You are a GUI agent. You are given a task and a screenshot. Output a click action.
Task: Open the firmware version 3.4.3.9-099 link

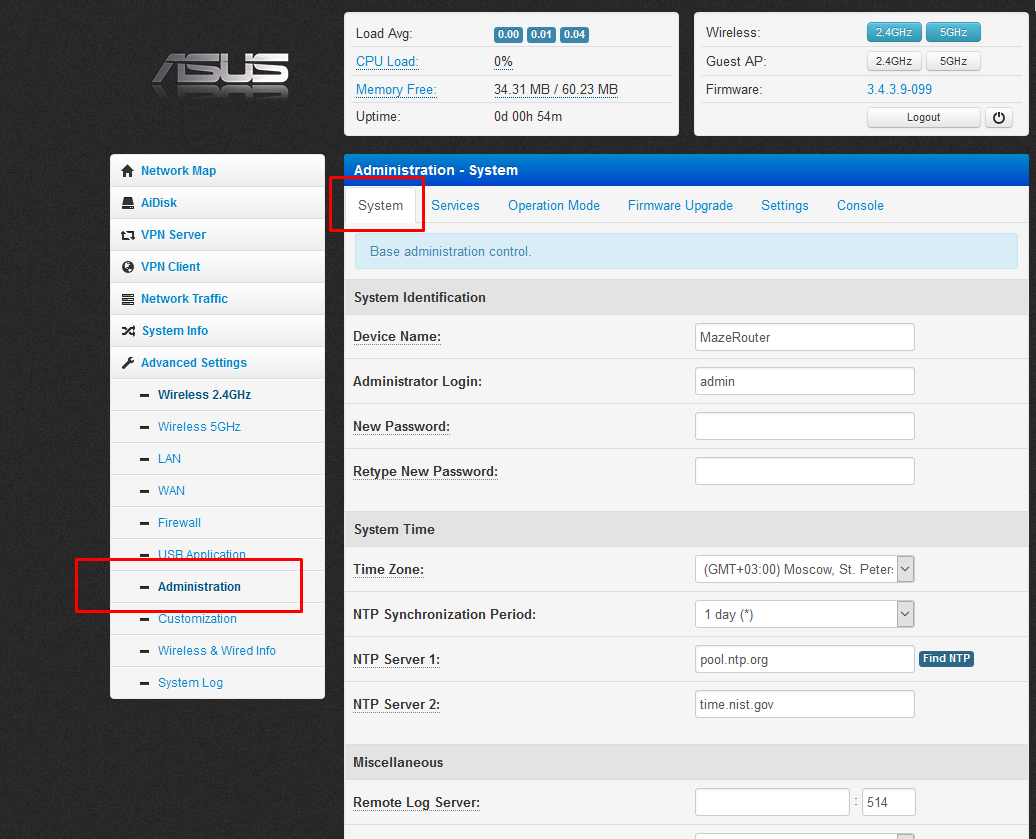899,90
